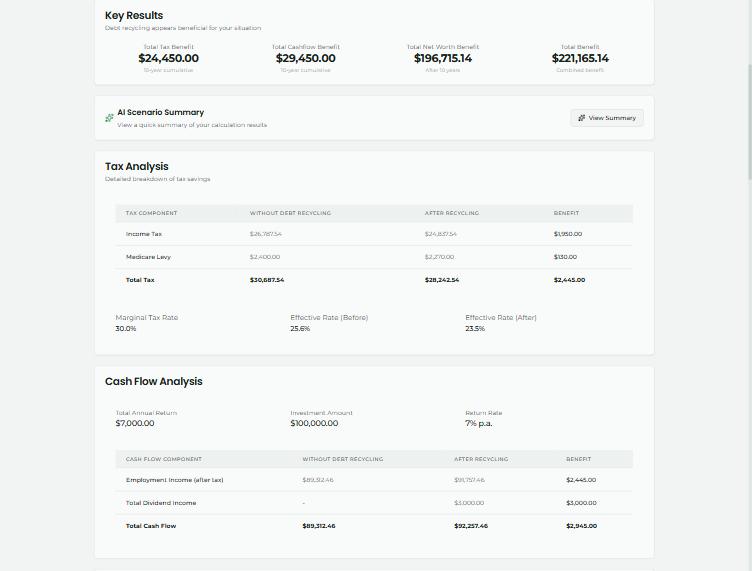Screen dimensions: 752x571
Task: Click the Income Tax row label
Action: pyautogui.click(x=144, y=234)
